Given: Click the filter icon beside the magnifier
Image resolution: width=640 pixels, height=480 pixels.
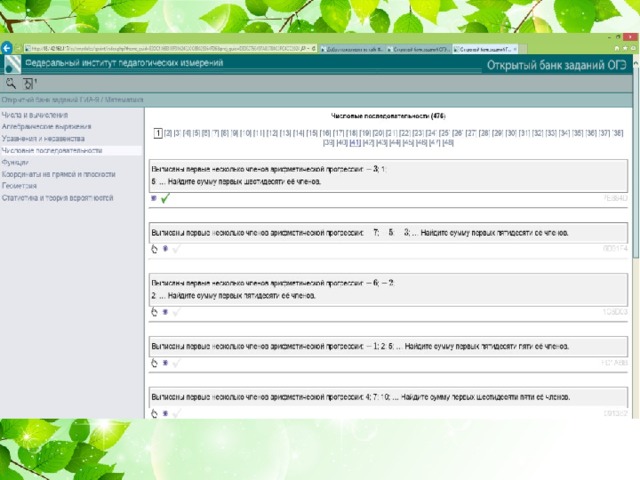Looking at the screenshot, I should tap(29, 83).
